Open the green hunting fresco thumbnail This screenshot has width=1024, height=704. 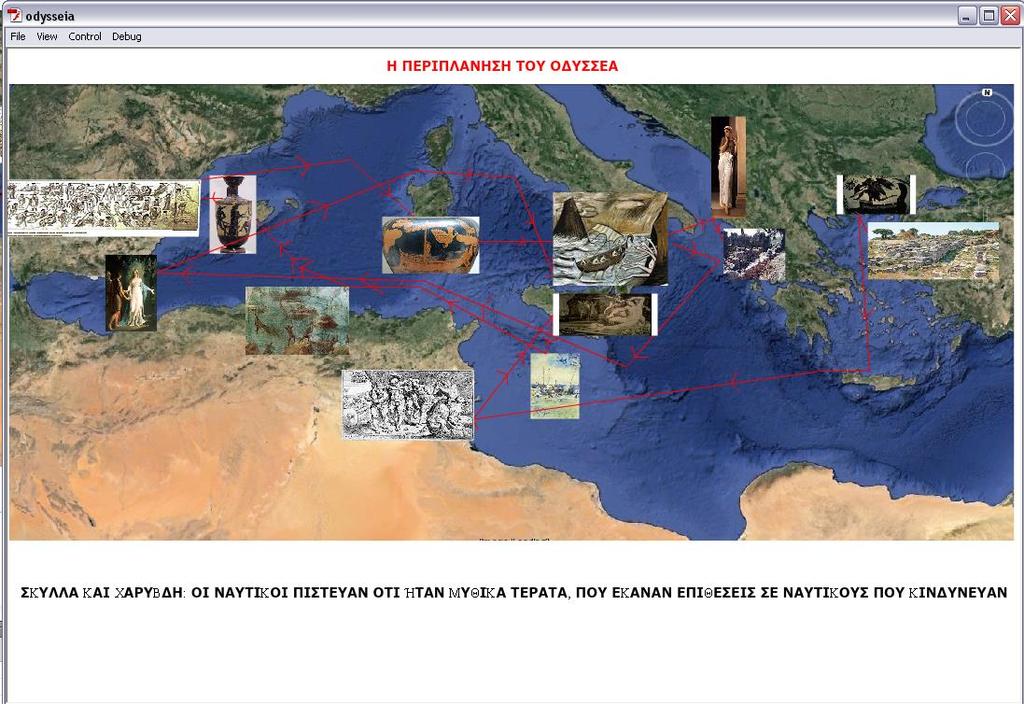tap(297, 321)
